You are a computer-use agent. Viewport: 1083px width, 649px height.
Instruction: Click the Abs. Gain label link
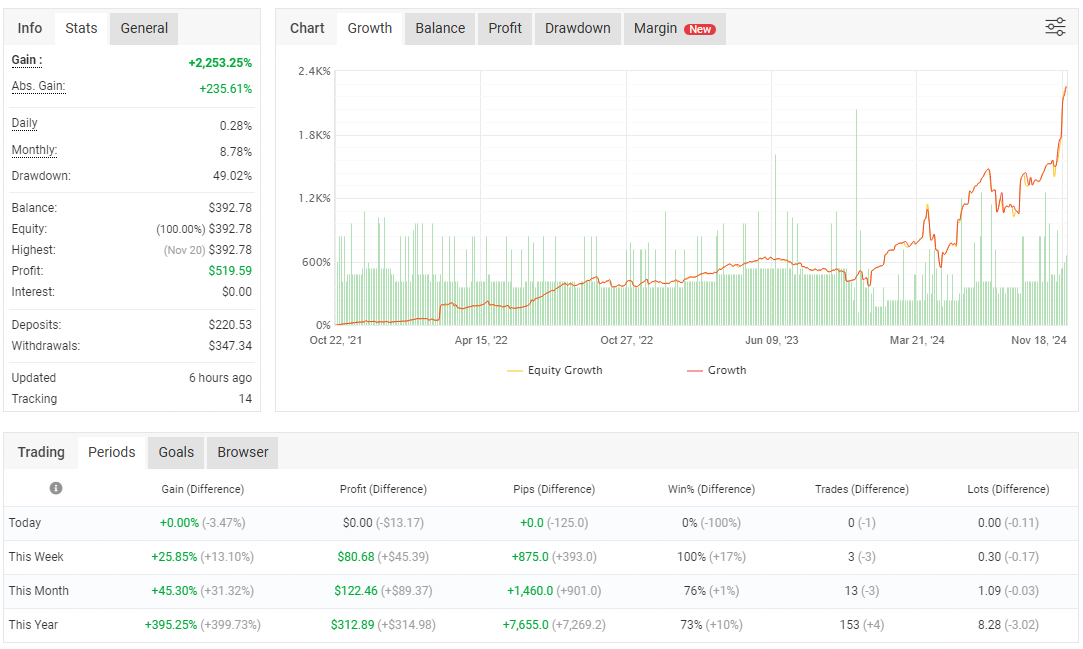click(38, 86)
